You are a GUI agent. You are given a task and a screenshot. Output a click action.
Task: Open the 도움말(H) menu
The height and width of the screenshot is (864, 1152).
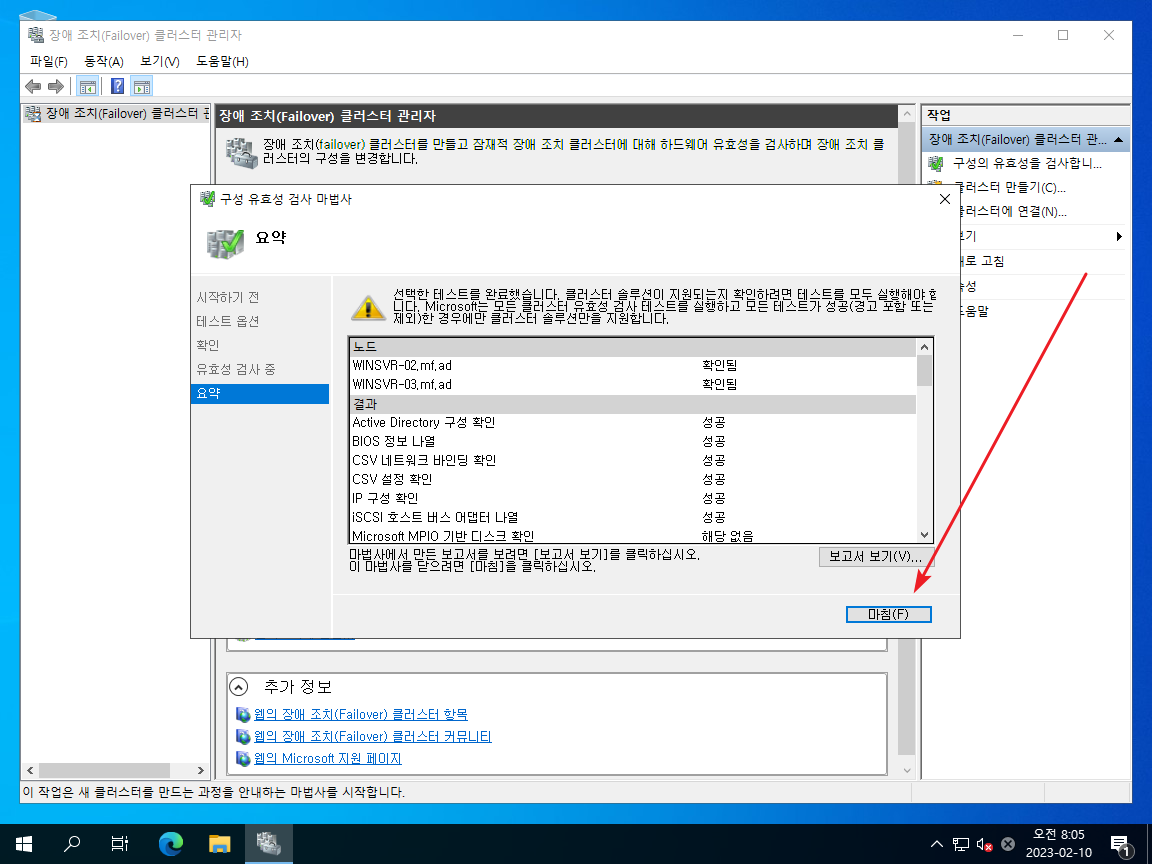[x=222, y=62]
